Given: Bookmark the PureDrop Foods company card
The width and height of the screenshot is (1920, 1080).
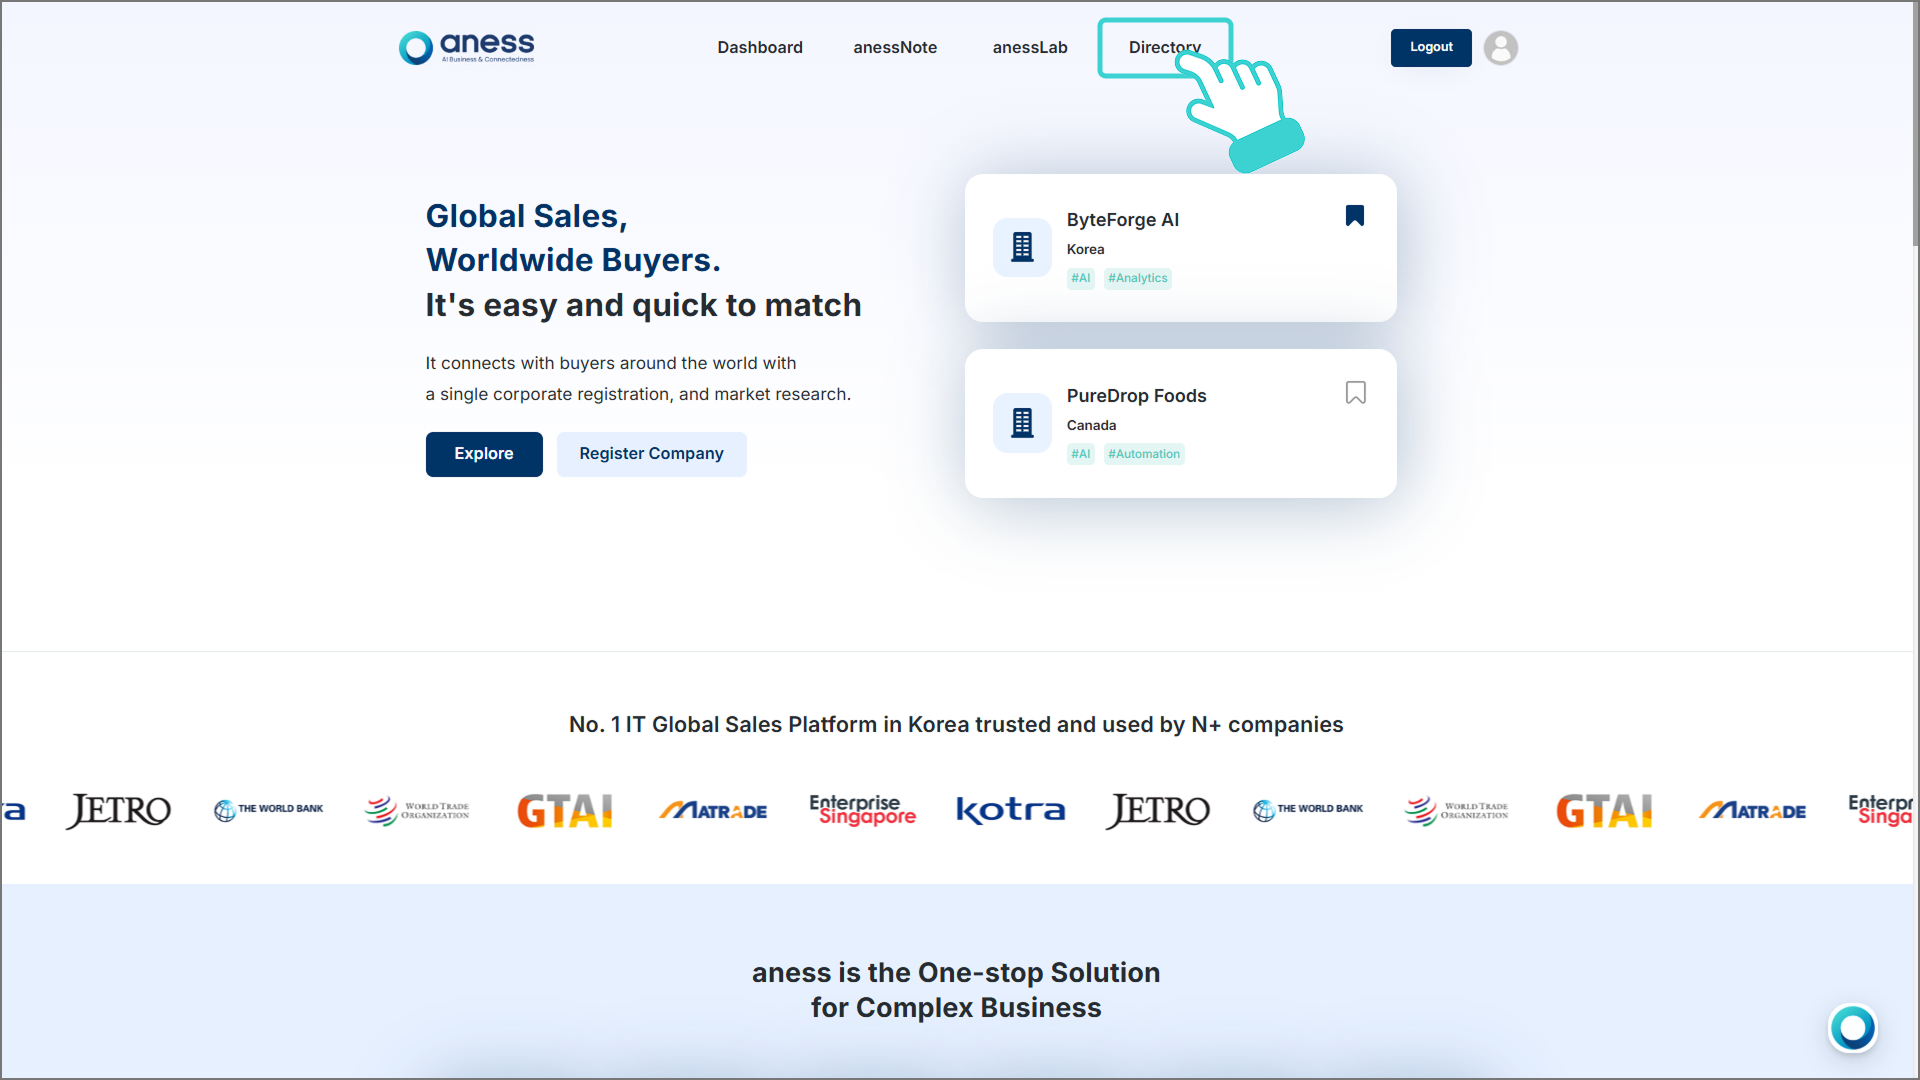Looking at the screenshot, I should 1355,393.
